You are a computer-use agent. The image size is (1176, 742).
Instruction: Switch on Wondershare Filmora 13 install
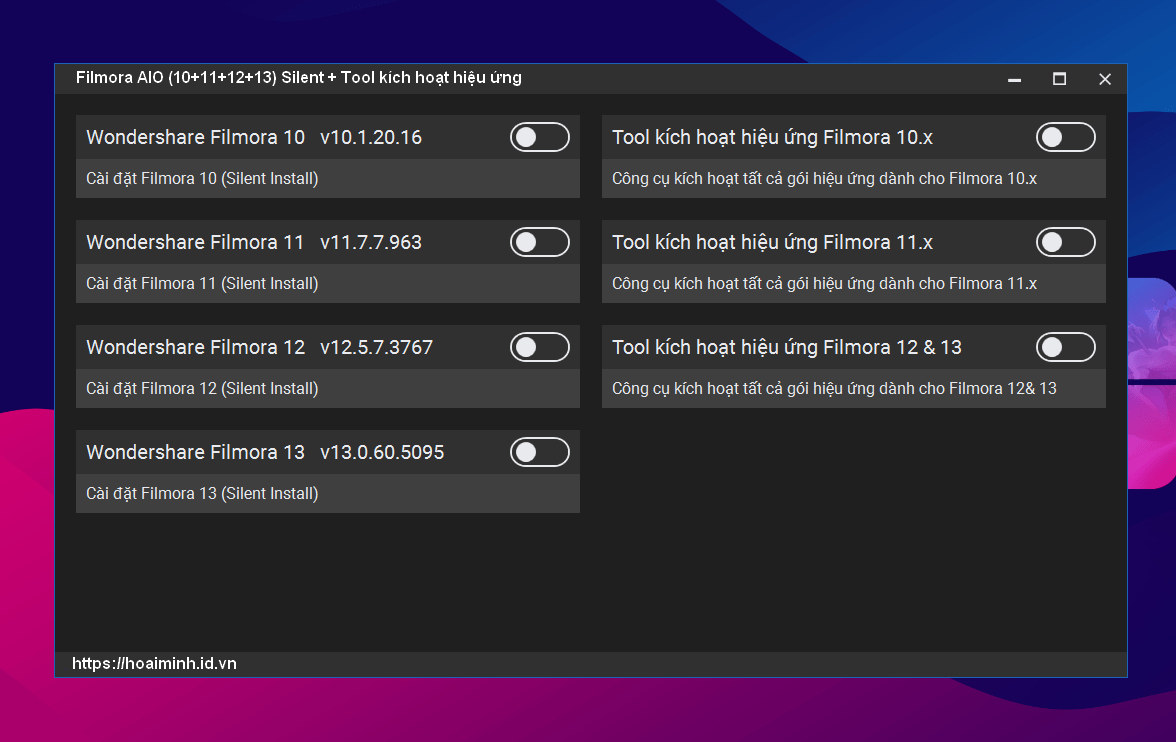coord(539,452)
